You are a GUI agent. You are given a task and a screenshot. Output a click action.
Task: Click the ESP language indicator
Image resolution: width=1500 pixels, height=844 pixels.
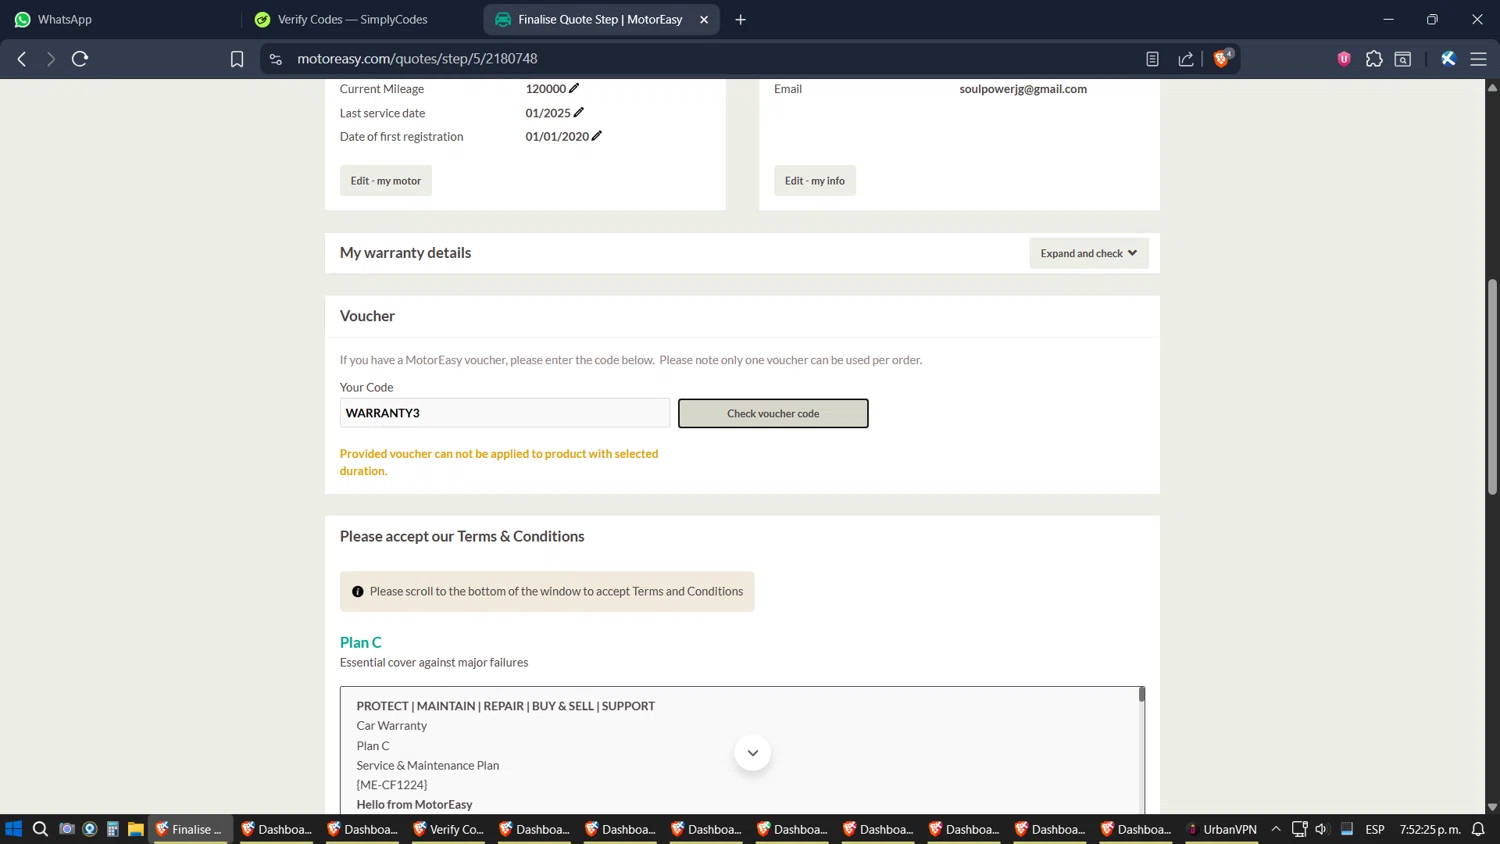tap(1375, 829)
